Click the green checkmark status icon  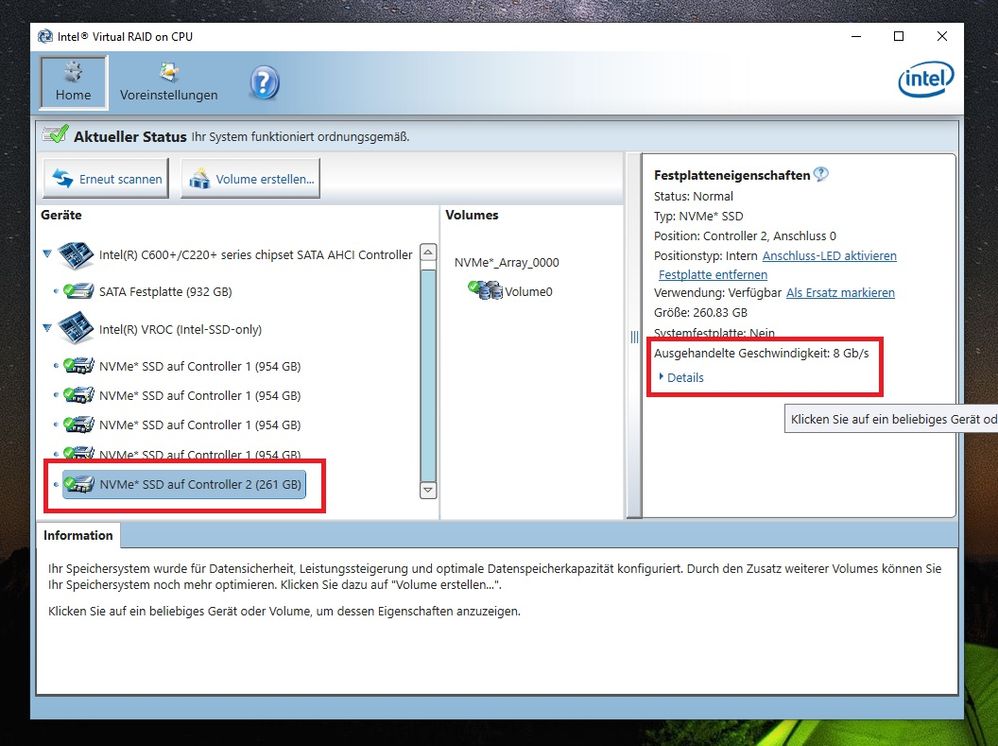point(55,134)
